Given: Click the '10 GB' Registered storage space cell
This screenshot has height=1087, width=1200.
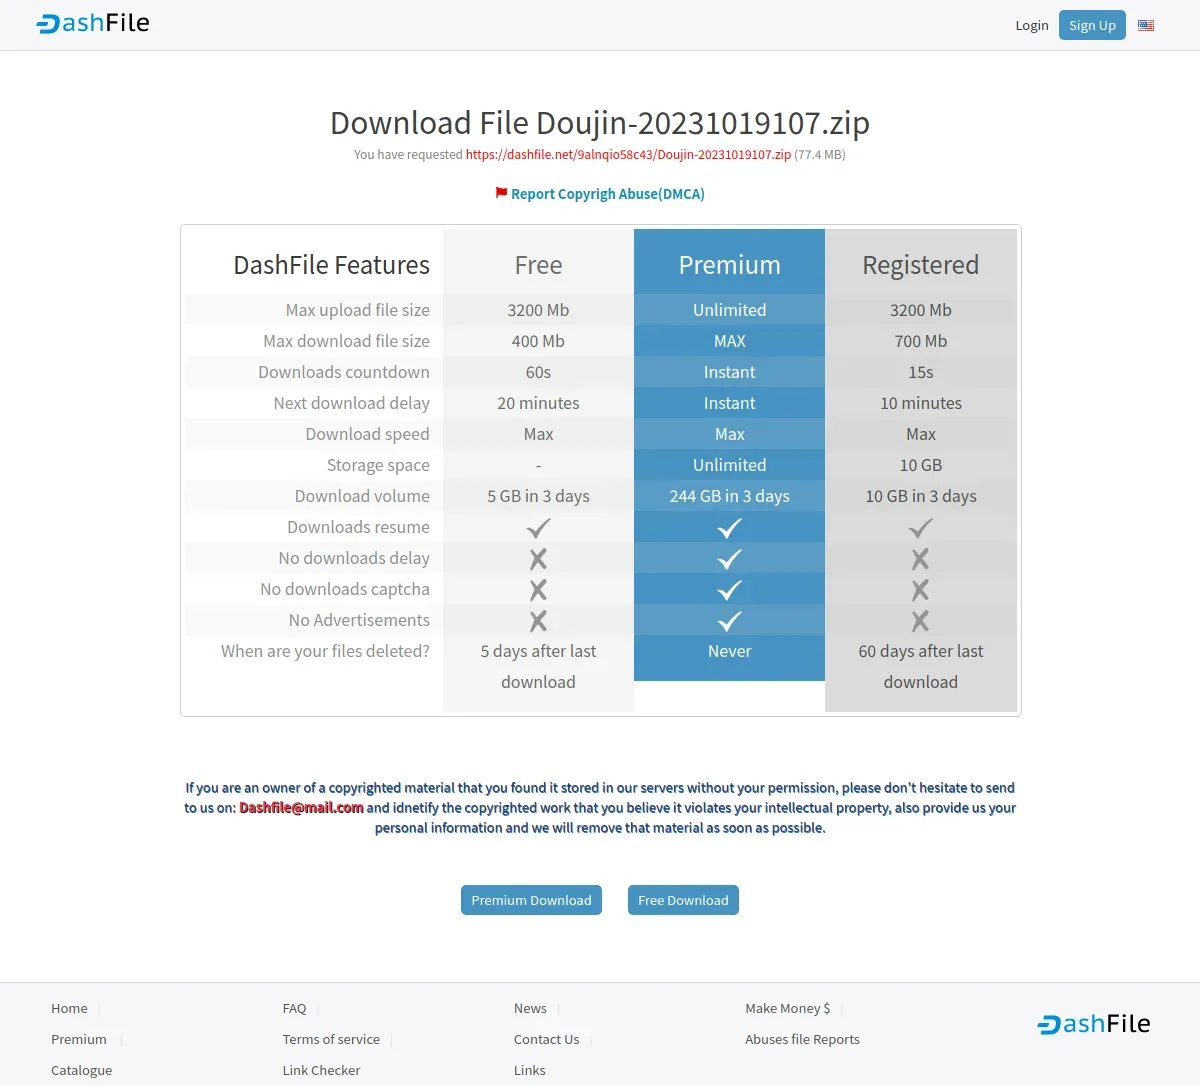Looking at the screenshot, I should pyautogui.click(x=921, y=465).
